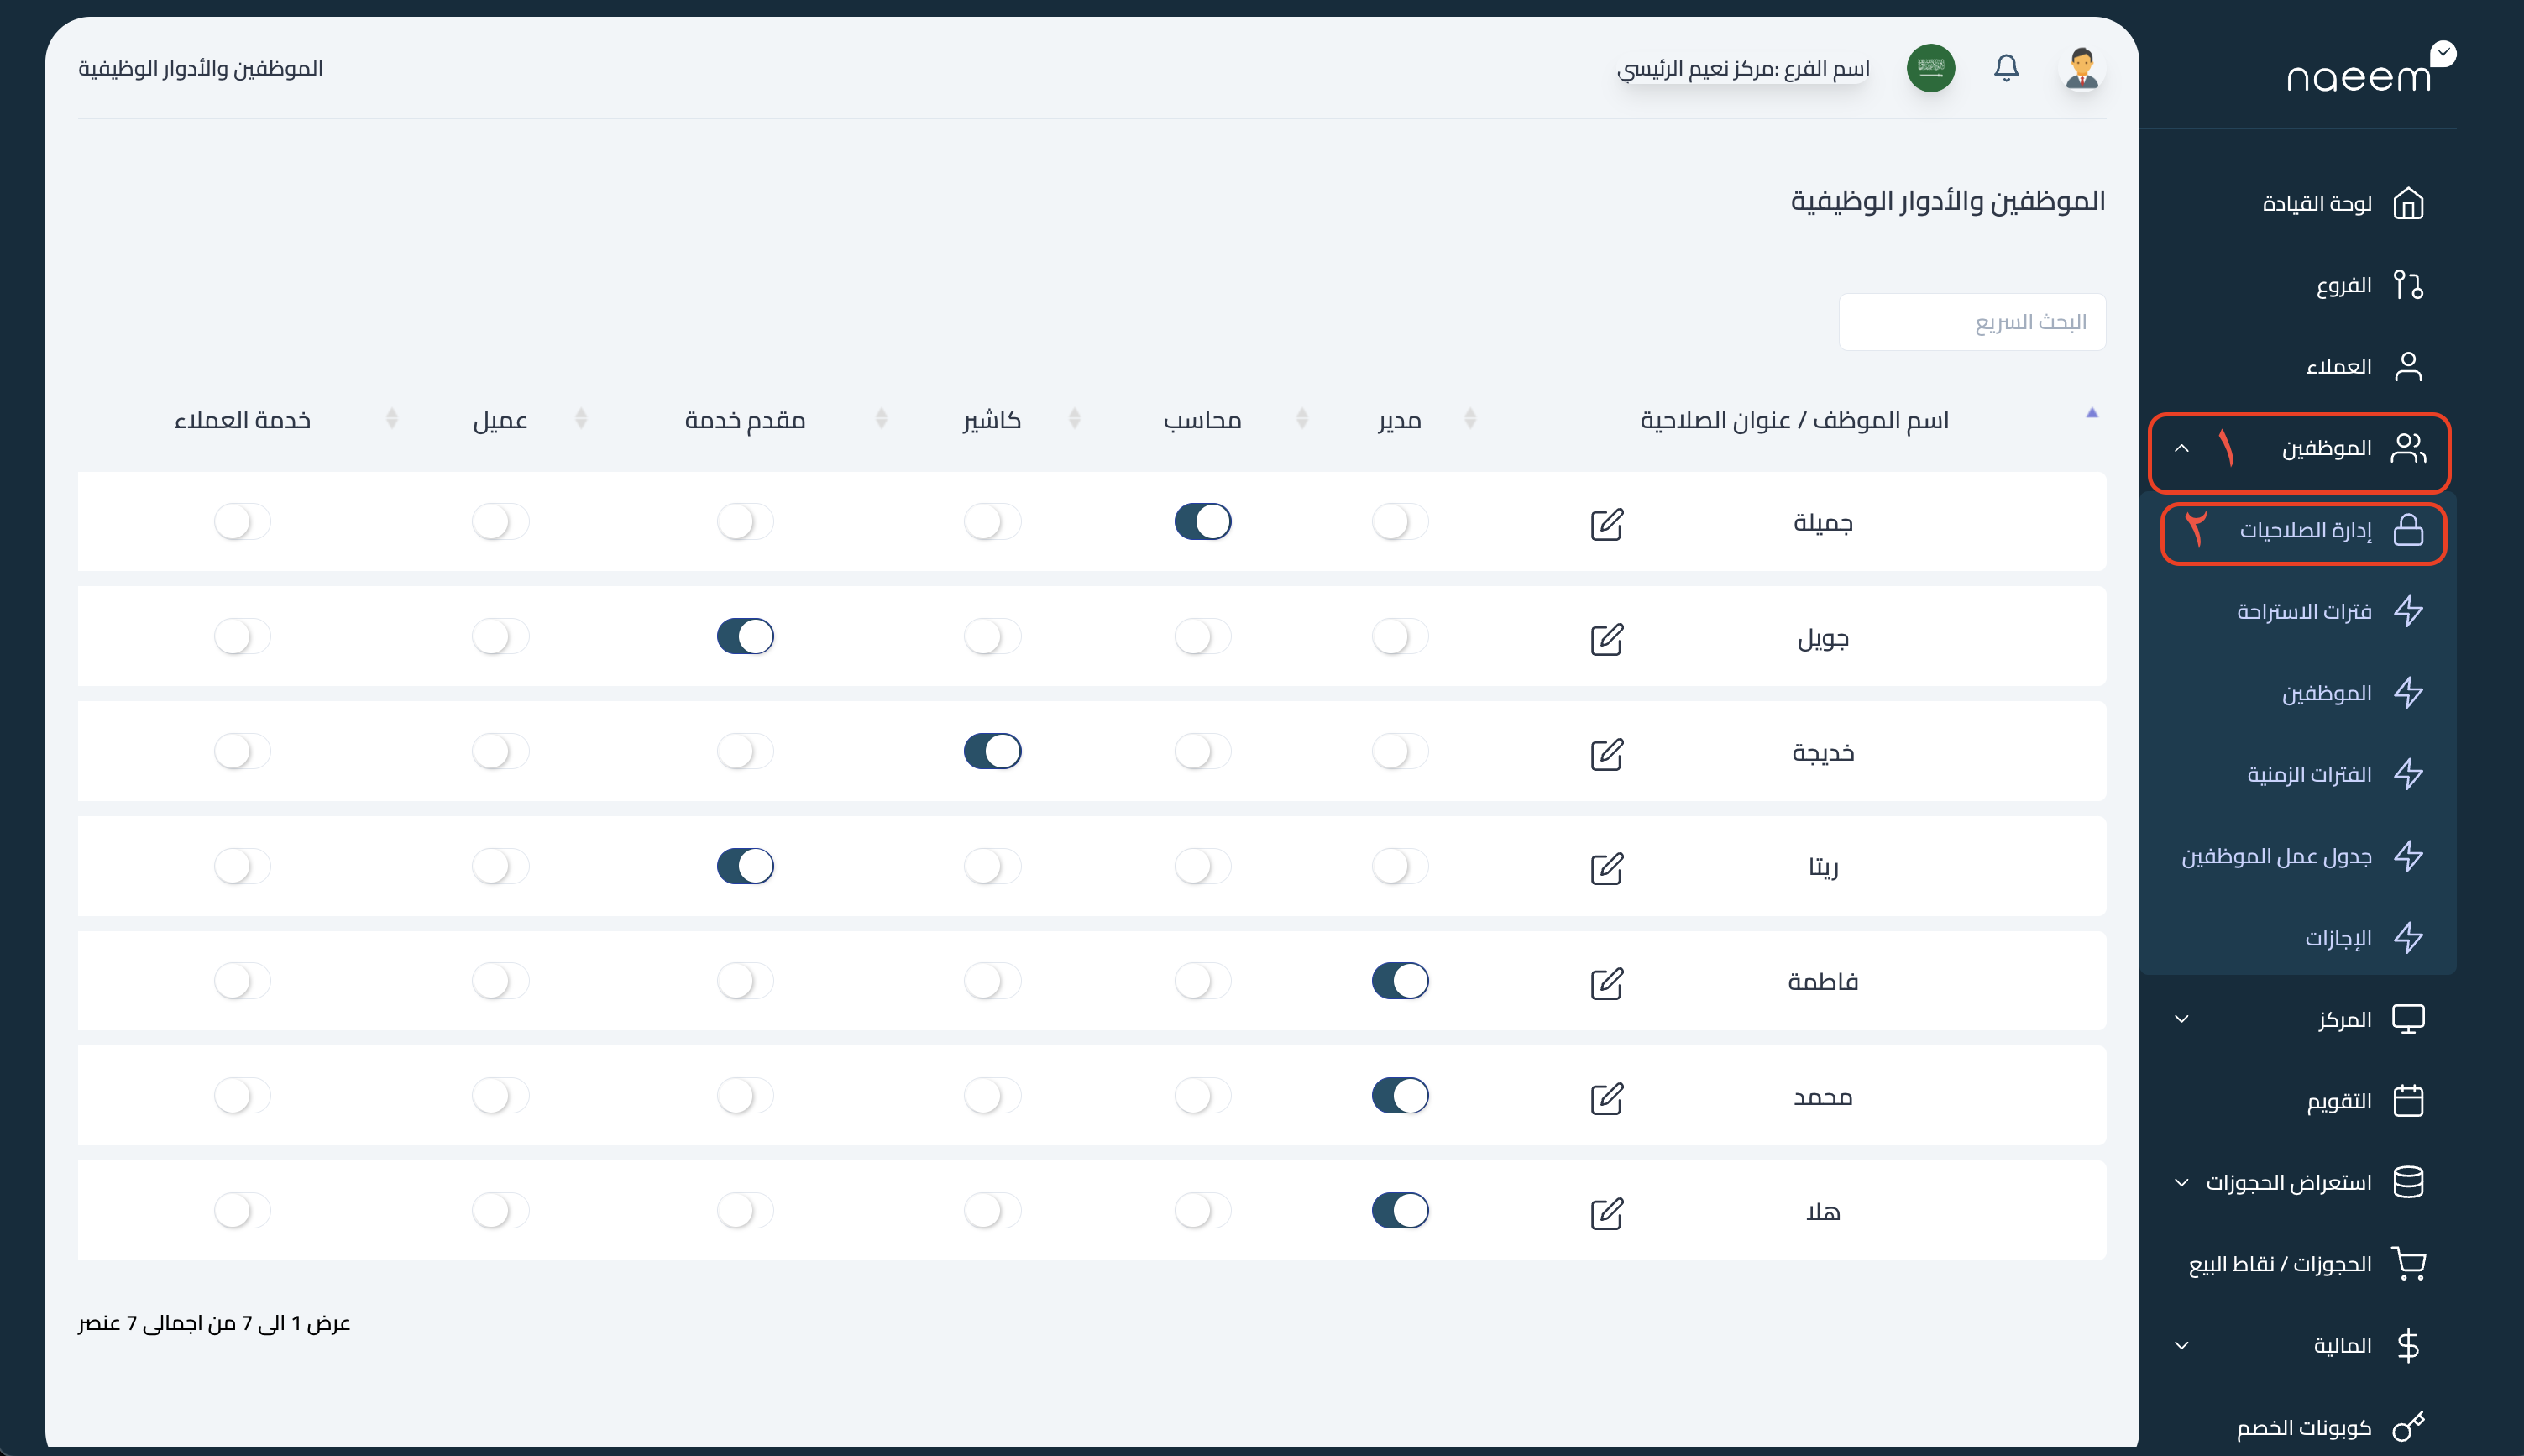Screen dimensions: 2524x1456
Task: Select the employee name فاطمة
Action: (x=1823, y=982)
